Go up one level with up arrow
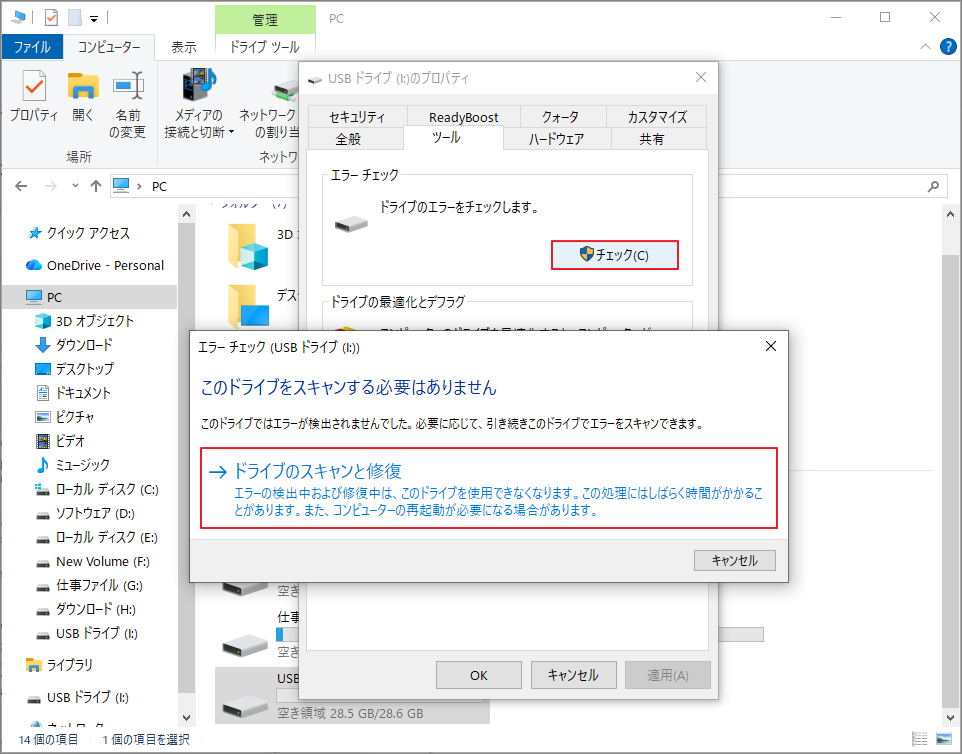Screen dimensions: 962x754 (x=96, y=186)
